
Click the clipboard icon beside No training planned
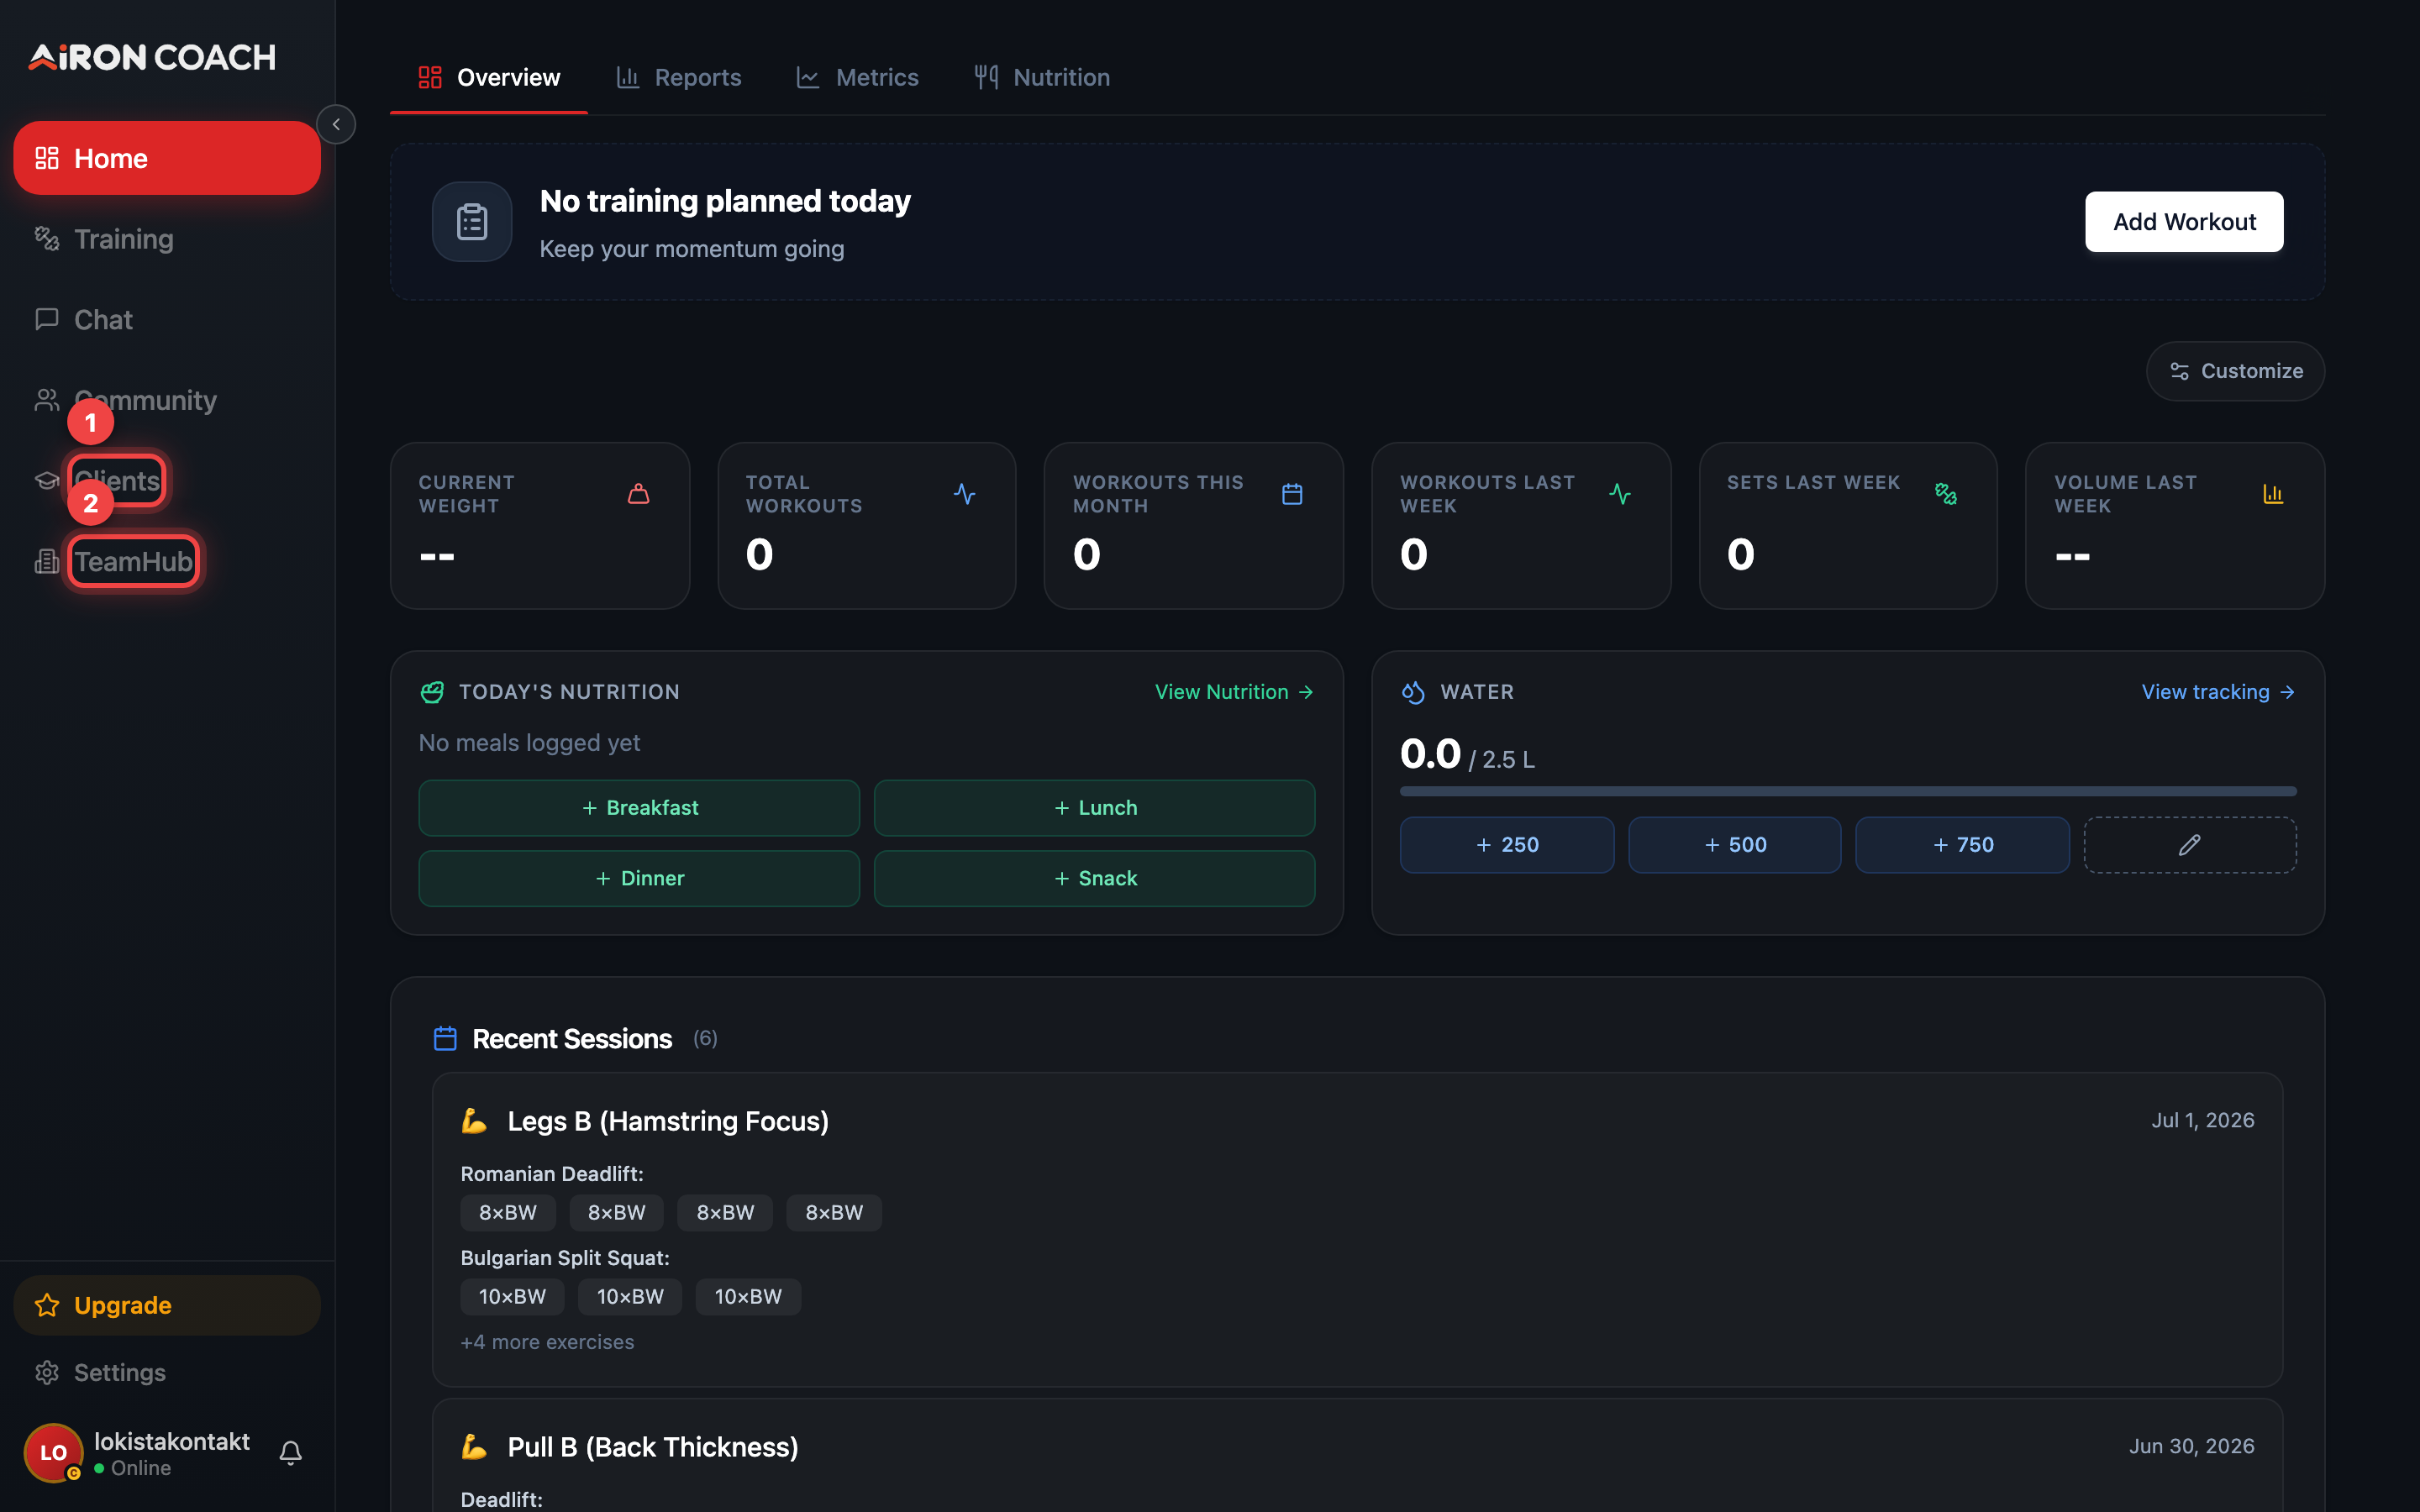tap(472, 222)
